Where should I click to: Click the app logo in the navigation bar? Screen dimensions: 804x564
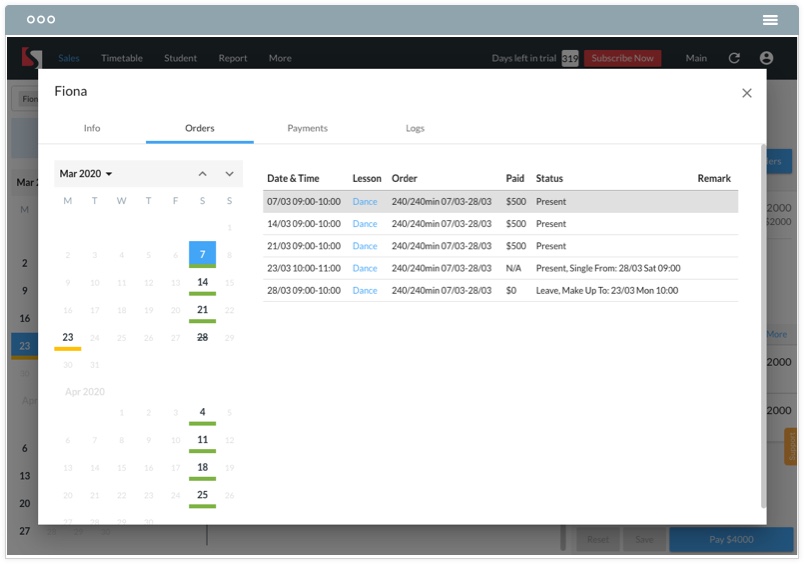point(31,58)
